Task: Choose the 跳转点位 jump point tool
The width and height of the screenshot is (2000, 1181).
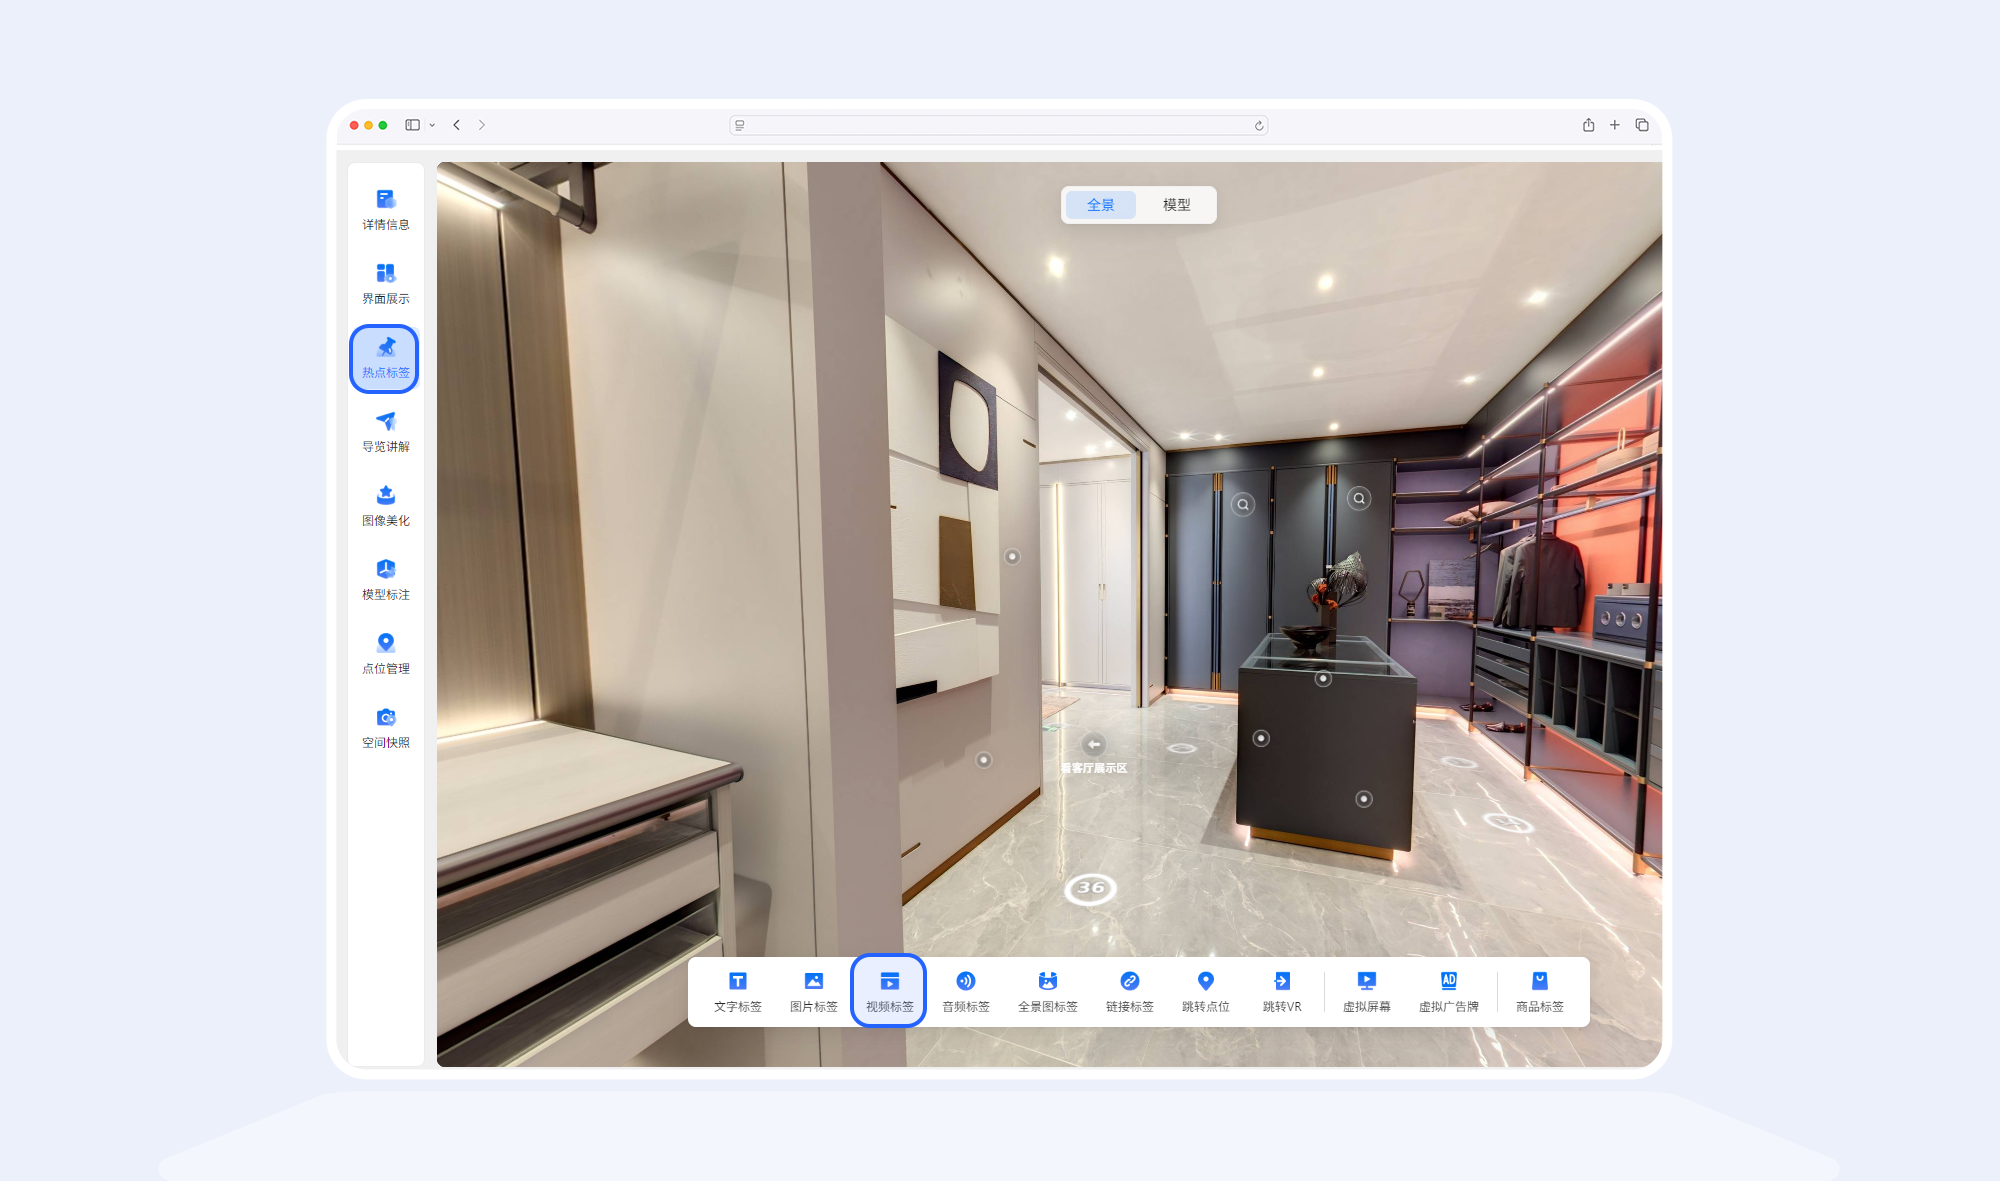Action: coord(1206,991)
